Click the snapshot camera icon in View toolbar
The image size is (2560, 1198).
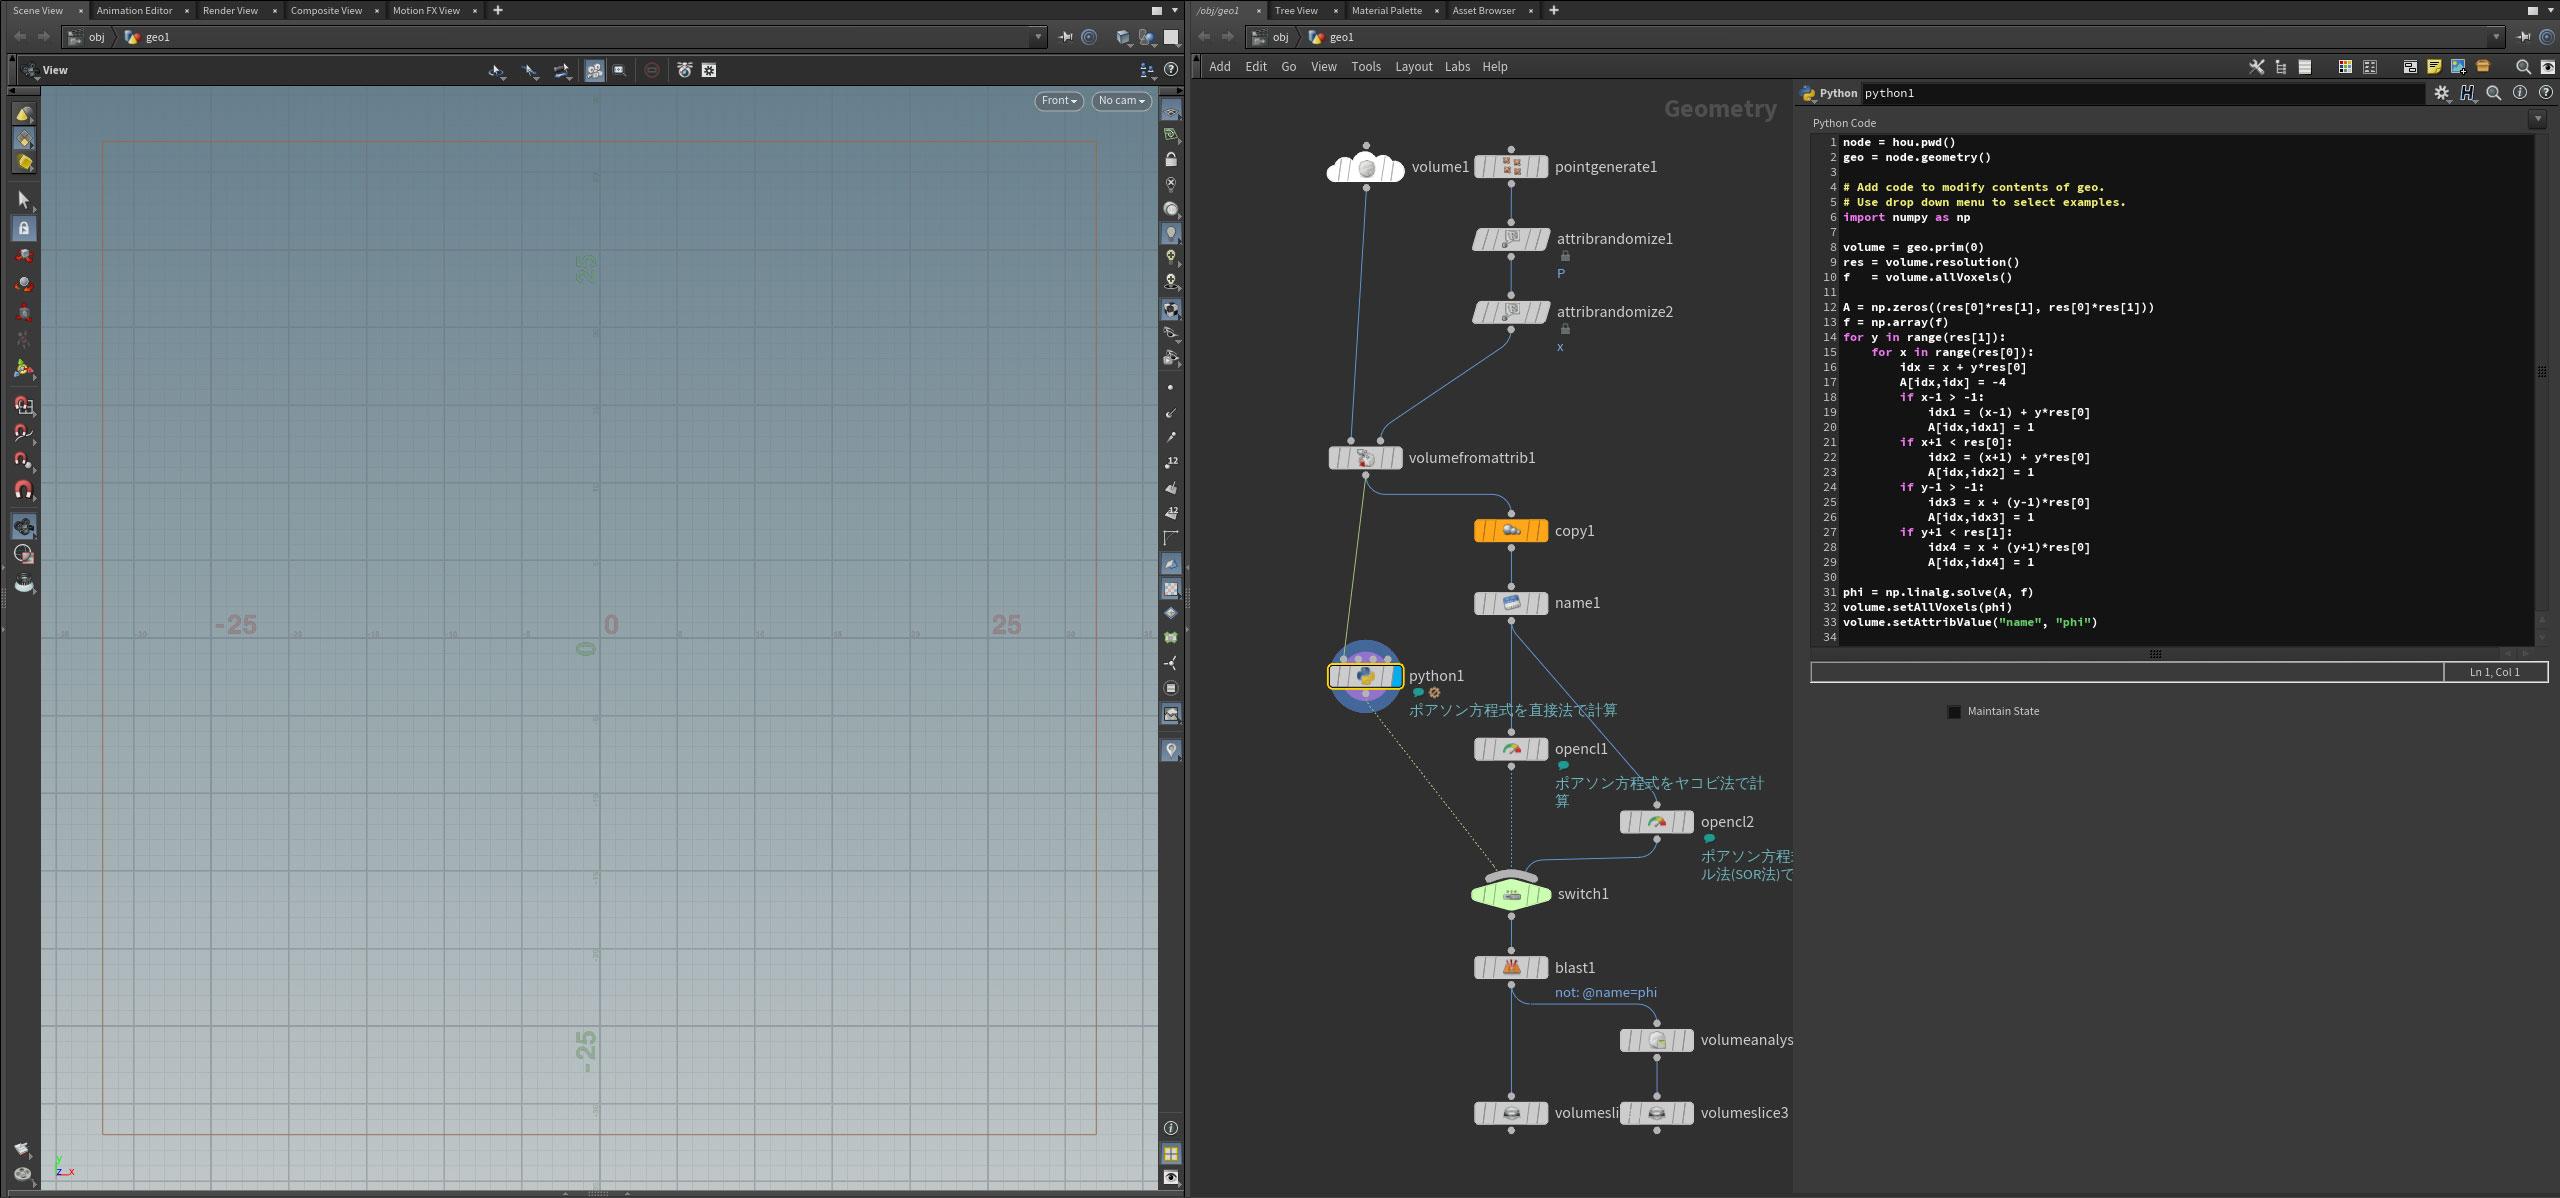pyautogui.click(x=684, y=70)
